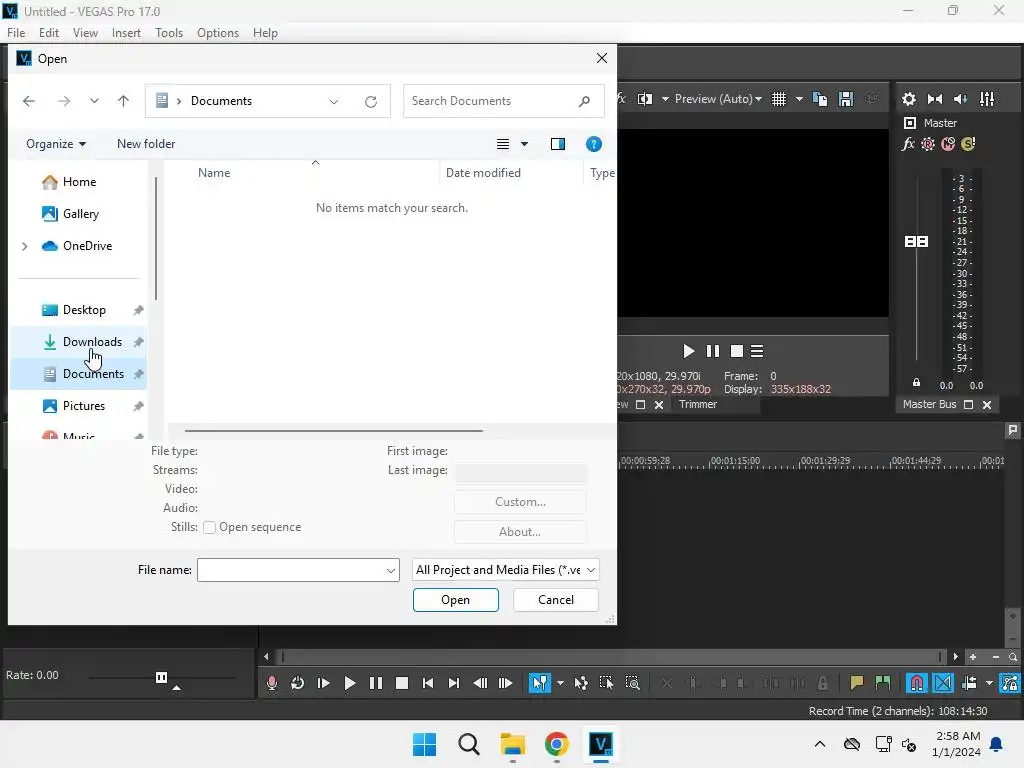Insert a marker with the yellow flag icon
This screenshot has height=768, width=1024.
(856, 683)
